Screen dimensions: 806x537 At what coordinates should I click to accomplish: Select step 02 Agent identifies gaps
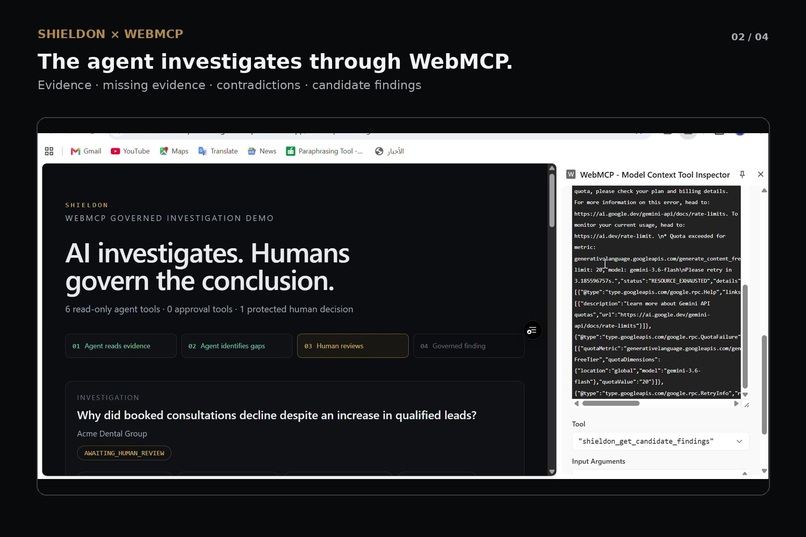237,346
